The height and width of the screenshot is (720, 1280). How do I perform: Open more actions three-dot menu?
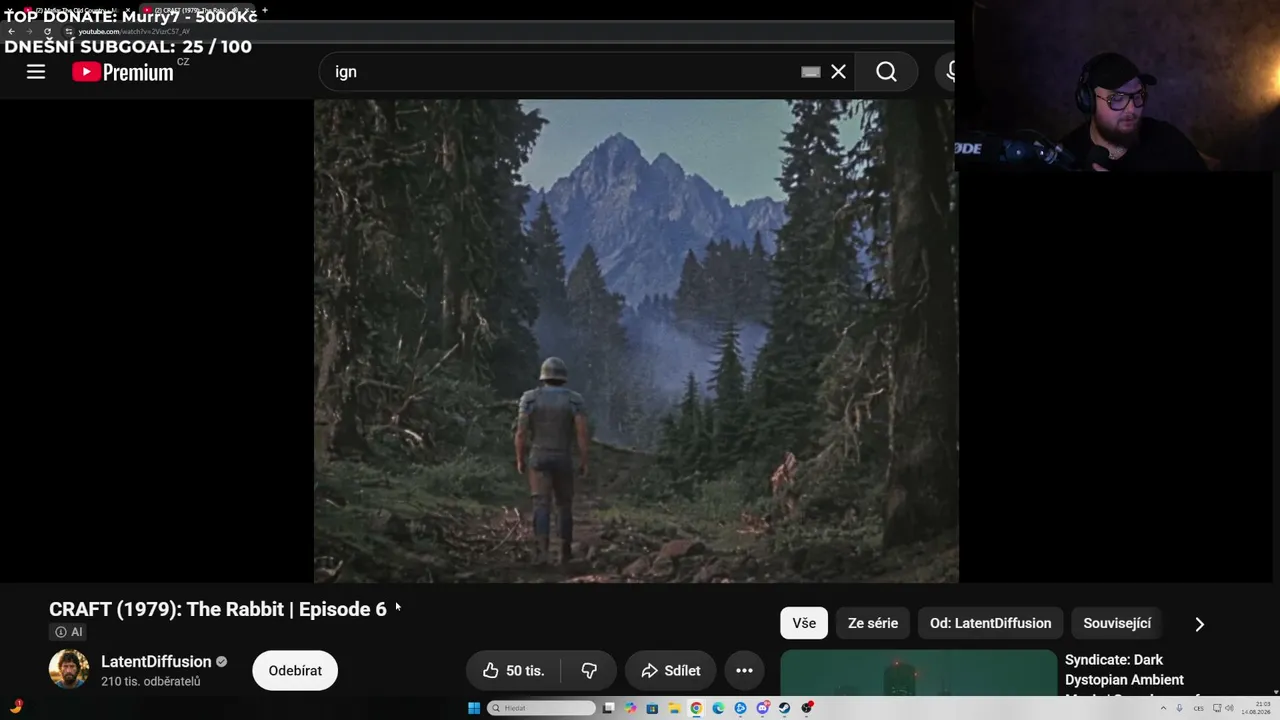click(744, 670)
